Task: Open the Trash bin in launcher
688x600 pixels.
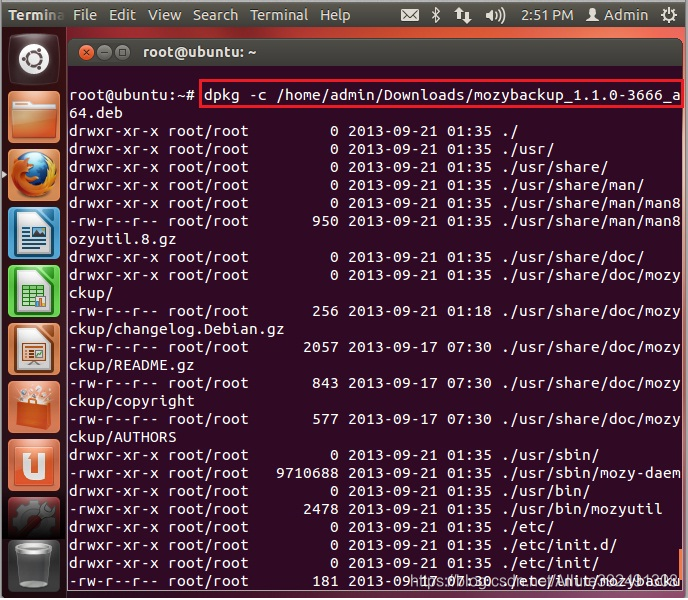Action: point(34,566)
